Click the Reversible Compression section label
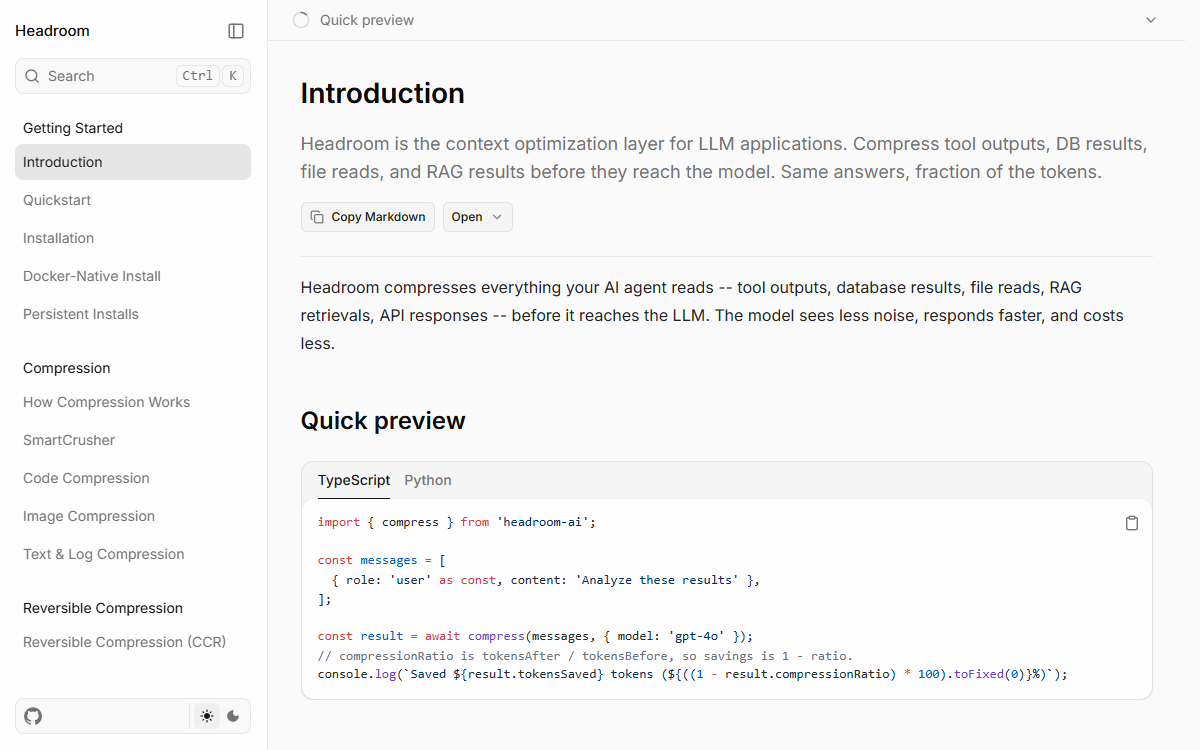The height and width of the screenshot is (750, 1200). [103, 608]
